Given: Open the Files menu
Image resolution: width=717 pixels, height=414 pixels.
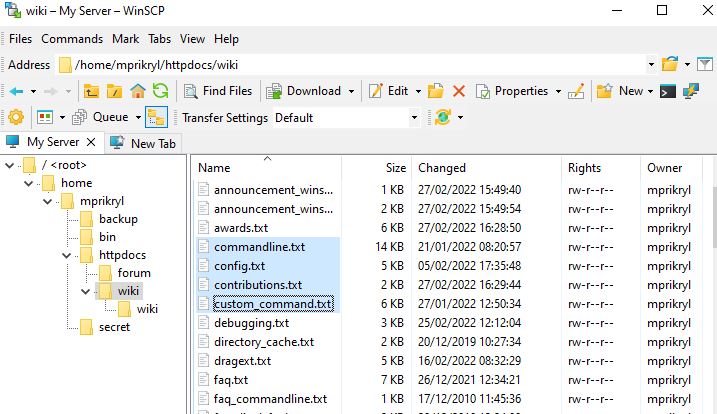Looking at the screenshot, I should tap(21, 39).
